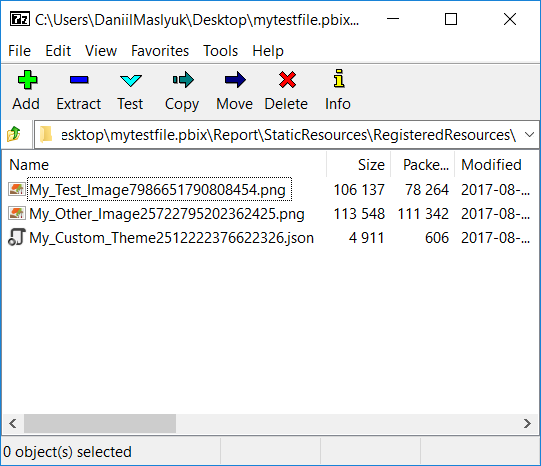Open the File menu
This screenshot has width=541, height=466.
pos(19,51)
